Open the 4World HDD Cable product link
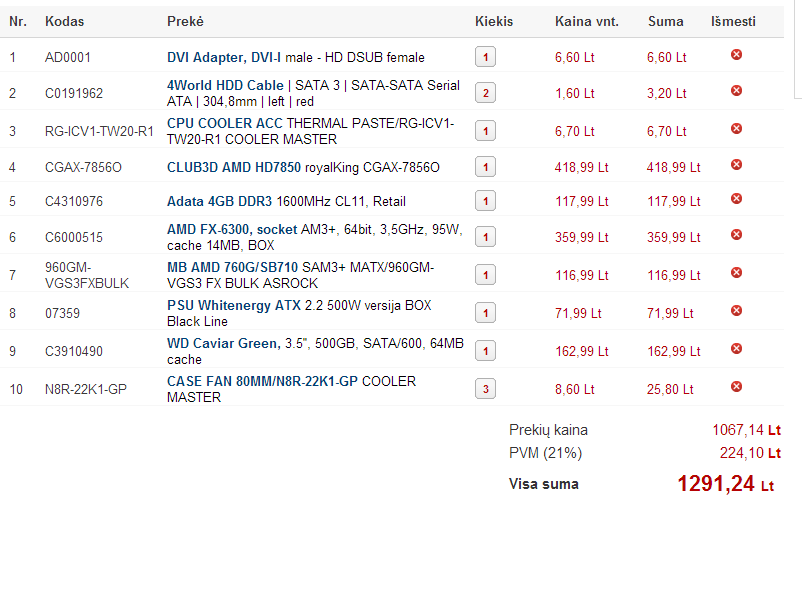The height and width of the screenshot is (600, 802). point(225,85)
